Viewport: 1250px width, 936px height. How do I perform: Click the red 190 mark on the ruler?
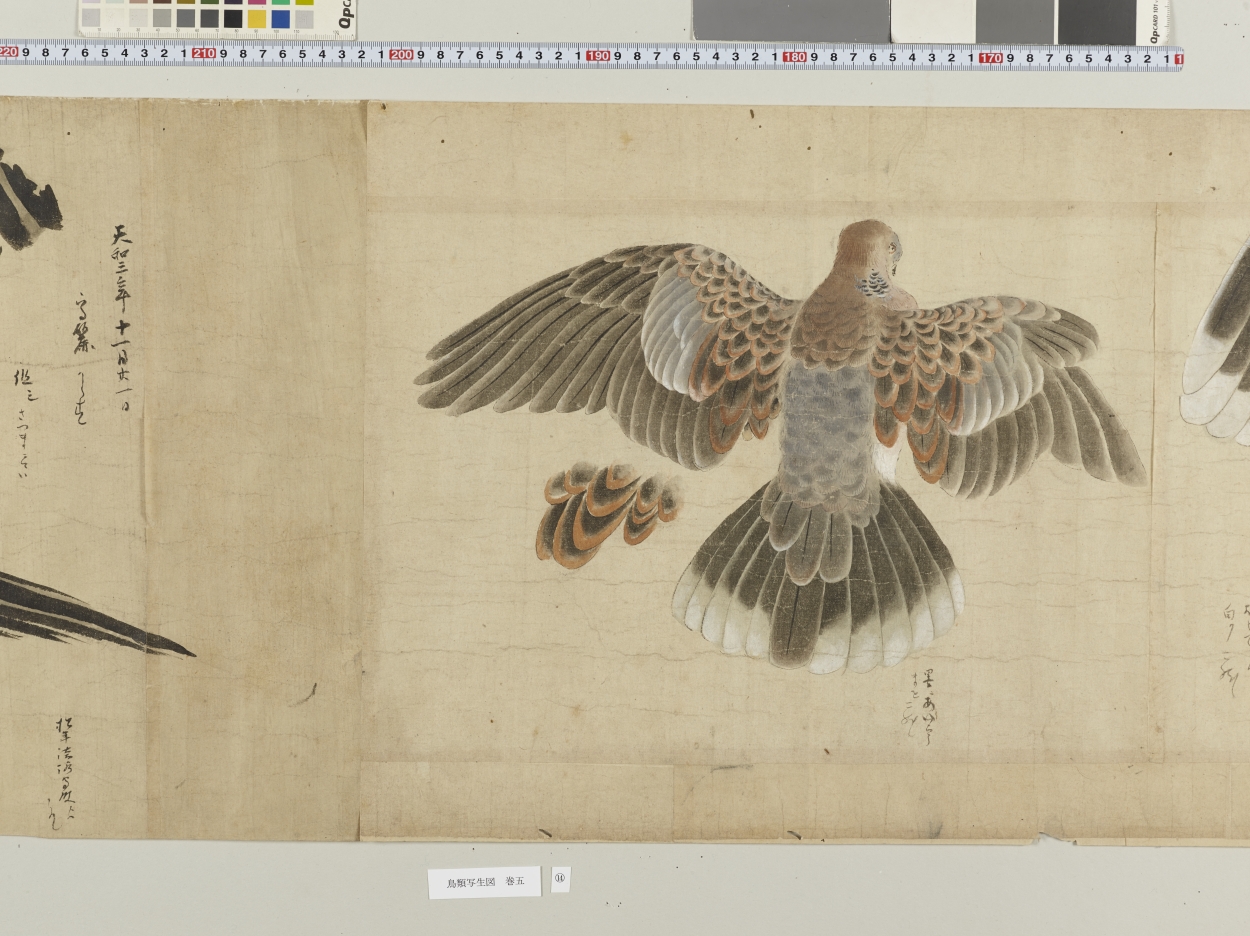tap(598, 55)
